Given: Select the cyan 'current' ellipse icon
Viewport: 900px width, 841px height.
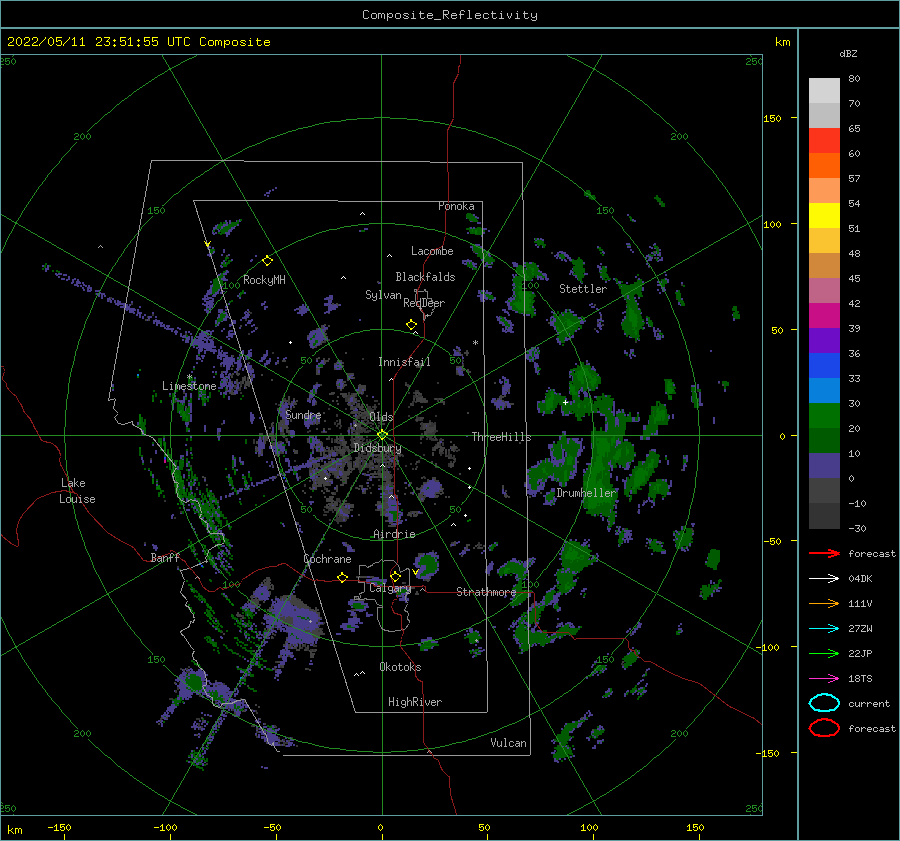Looking at the screenshot, I should pos(824,703).
